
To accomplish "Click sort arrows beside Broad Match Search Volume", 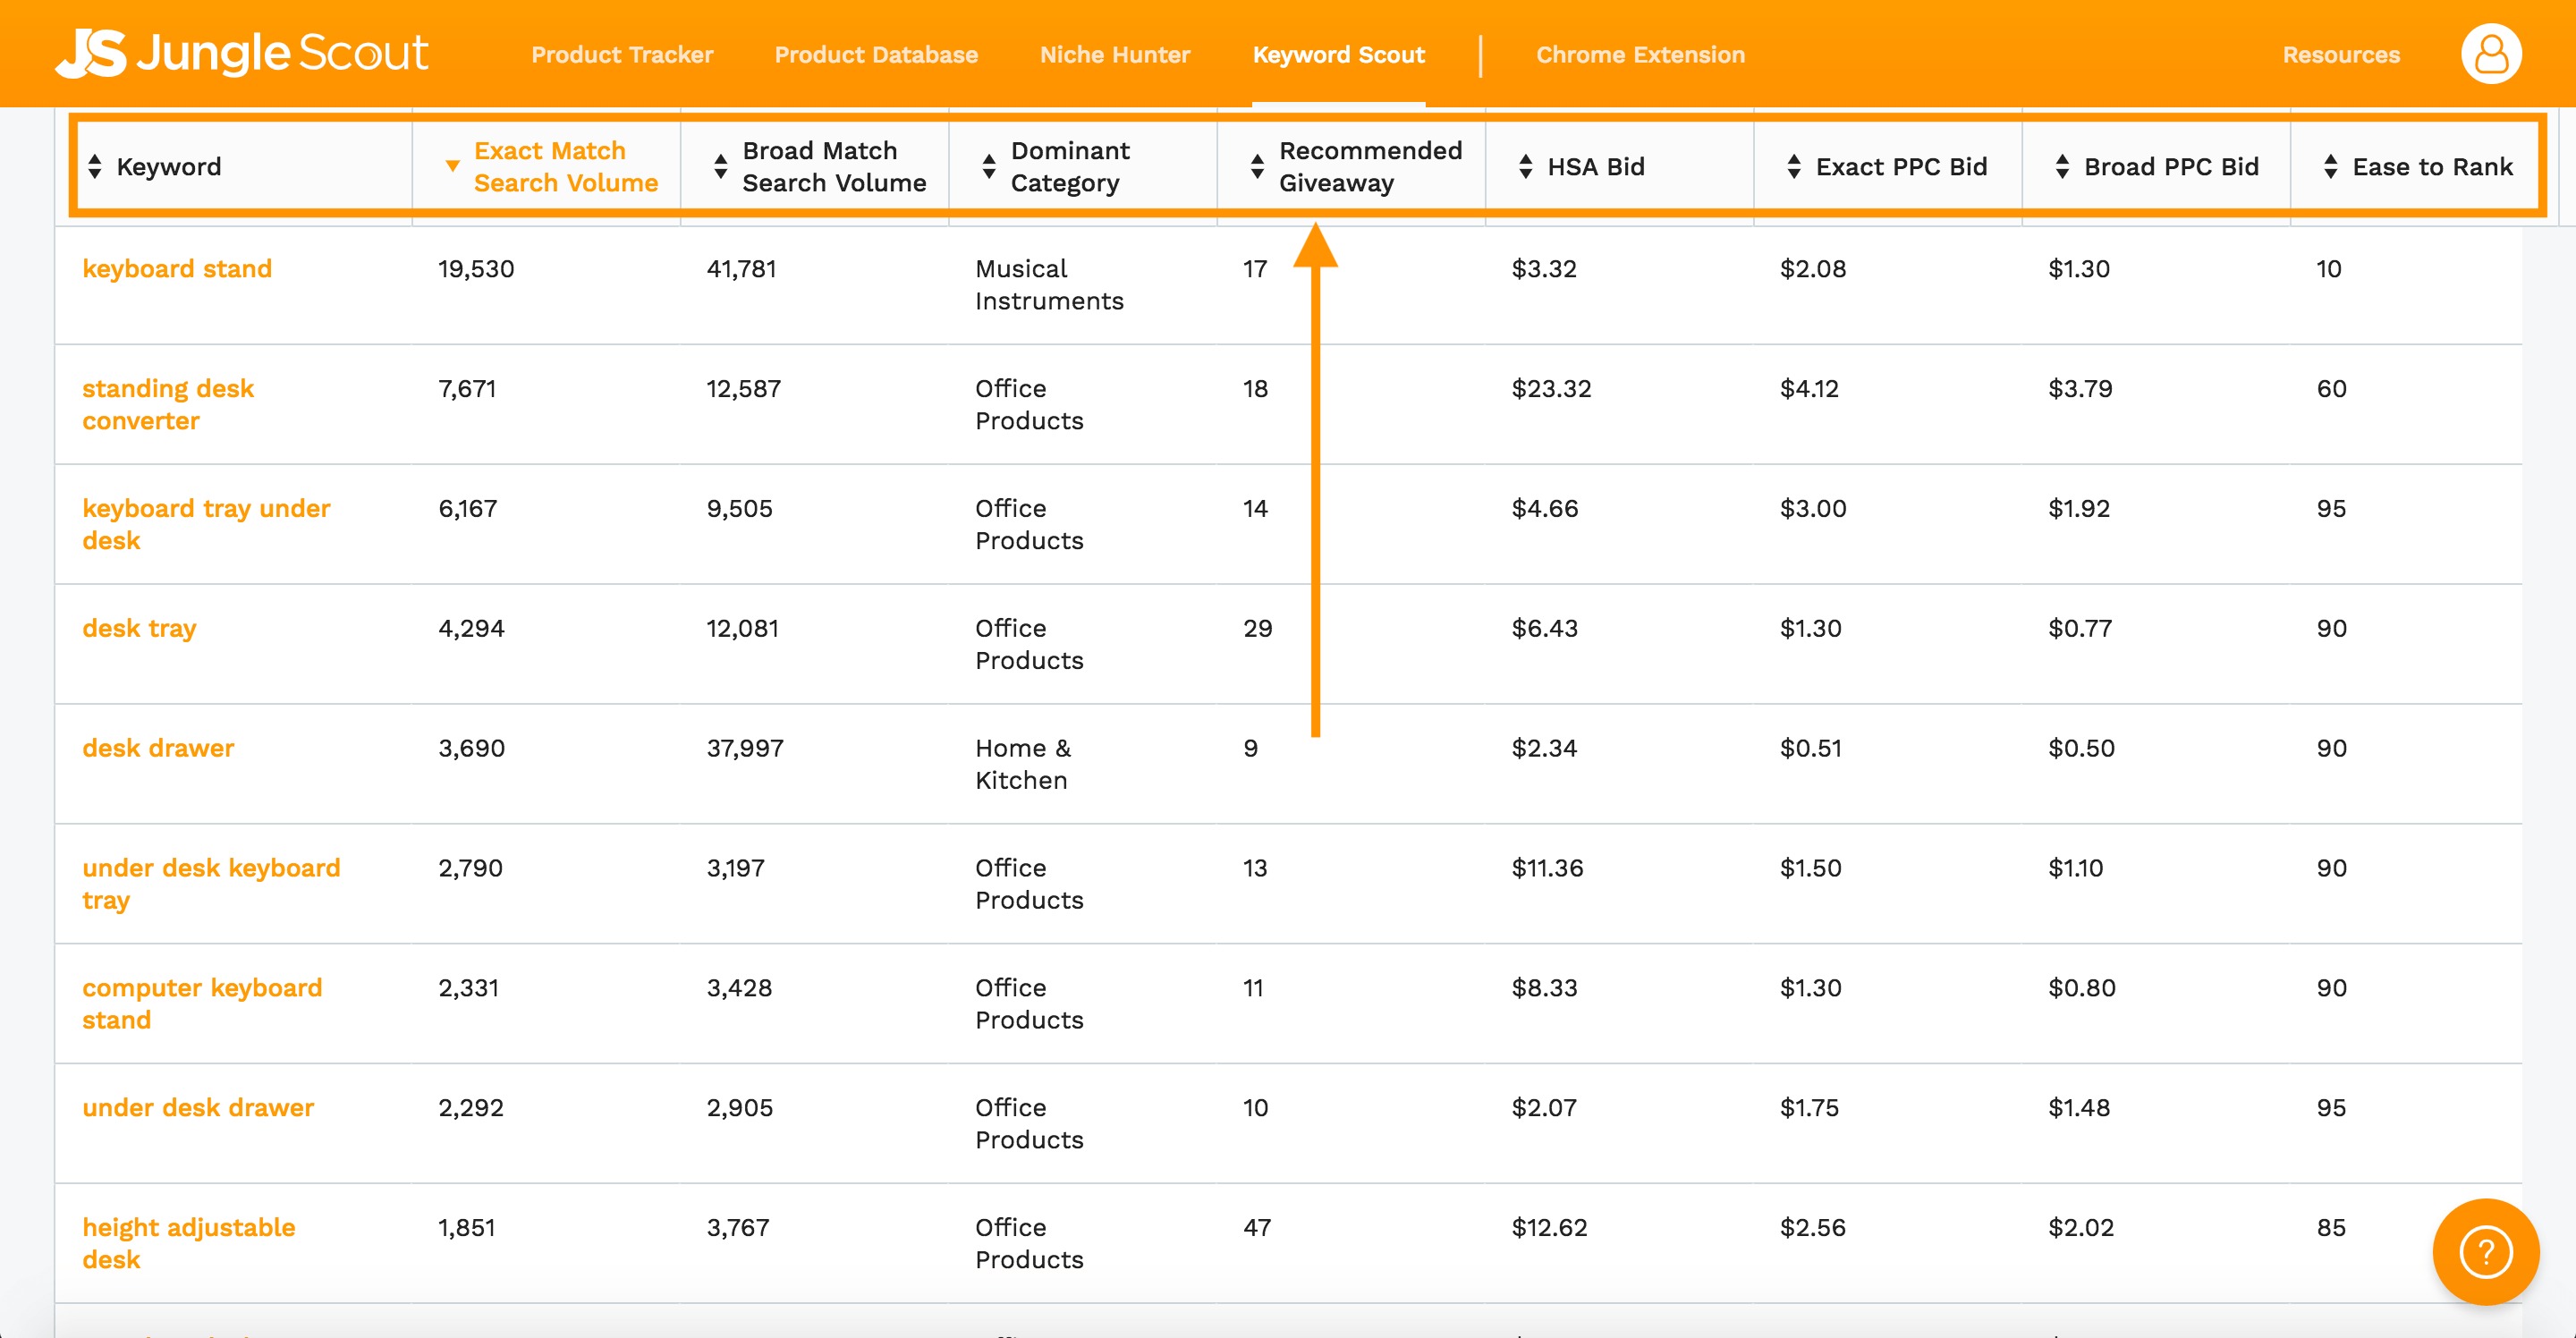I will coord(721,166).
